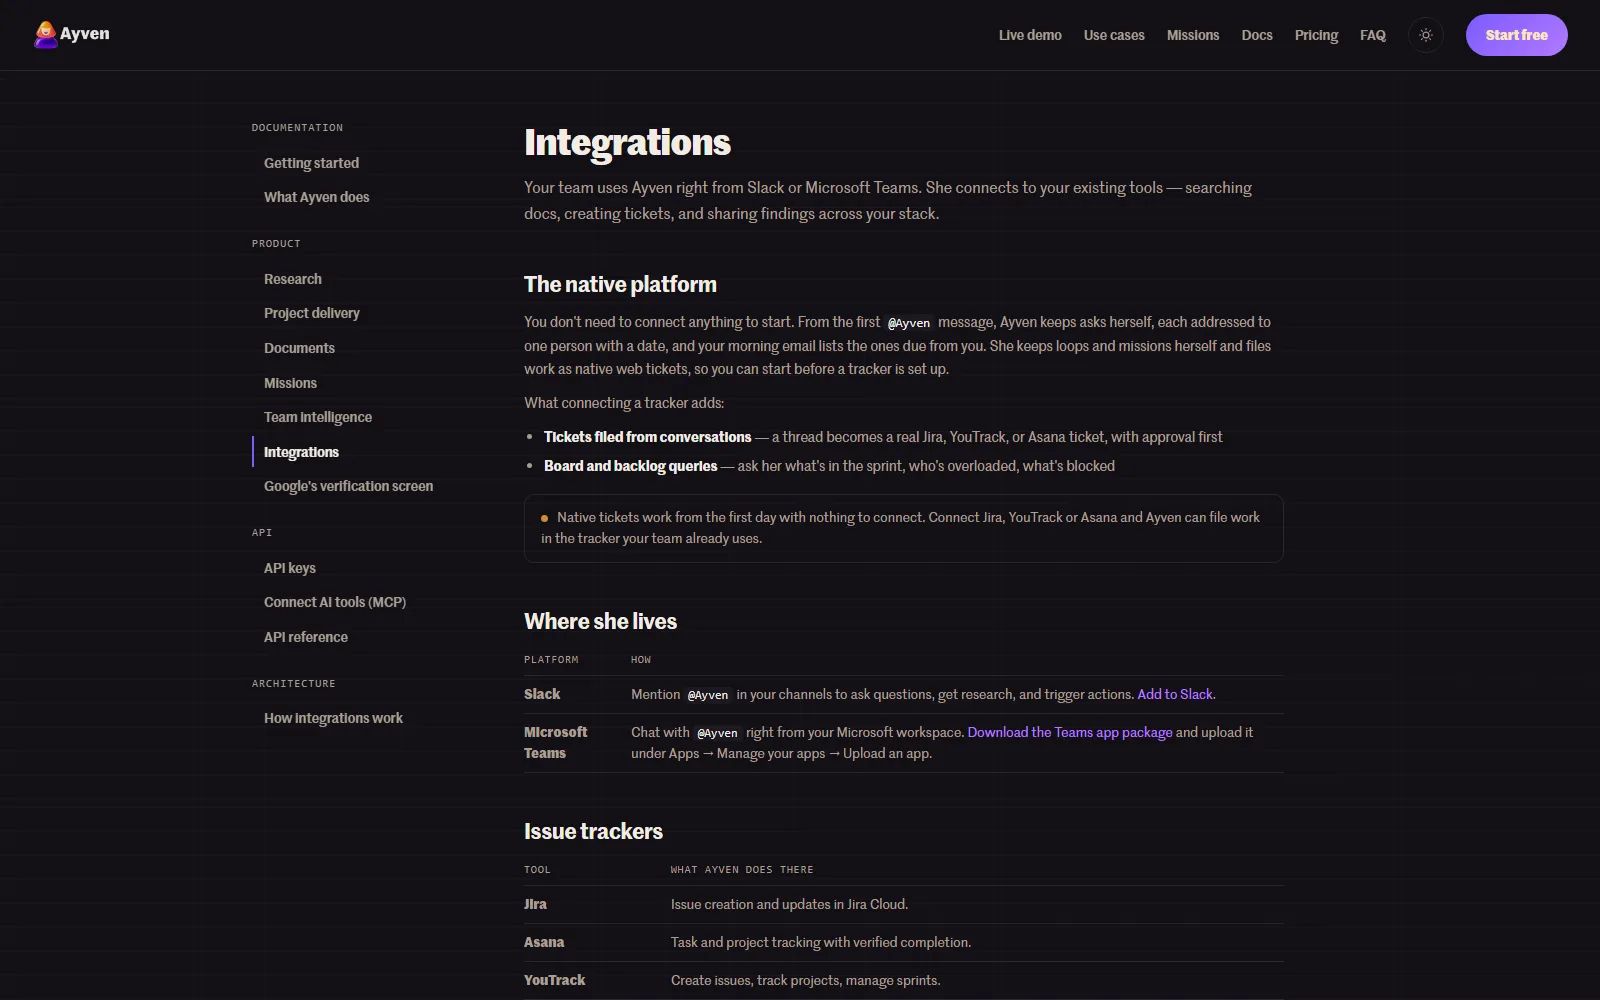Select Integrations in the sidebar

[x=301, y=452]
